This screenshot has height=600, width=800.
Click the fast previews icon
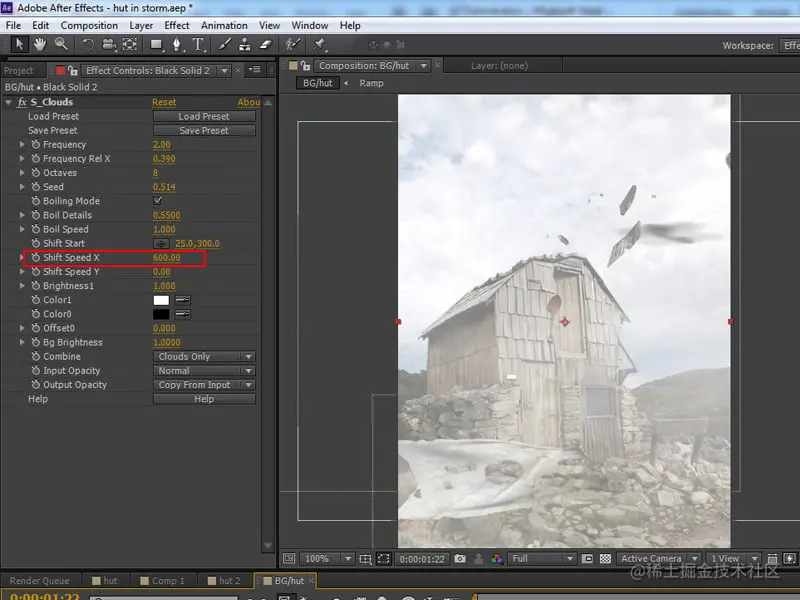(789, 559)
